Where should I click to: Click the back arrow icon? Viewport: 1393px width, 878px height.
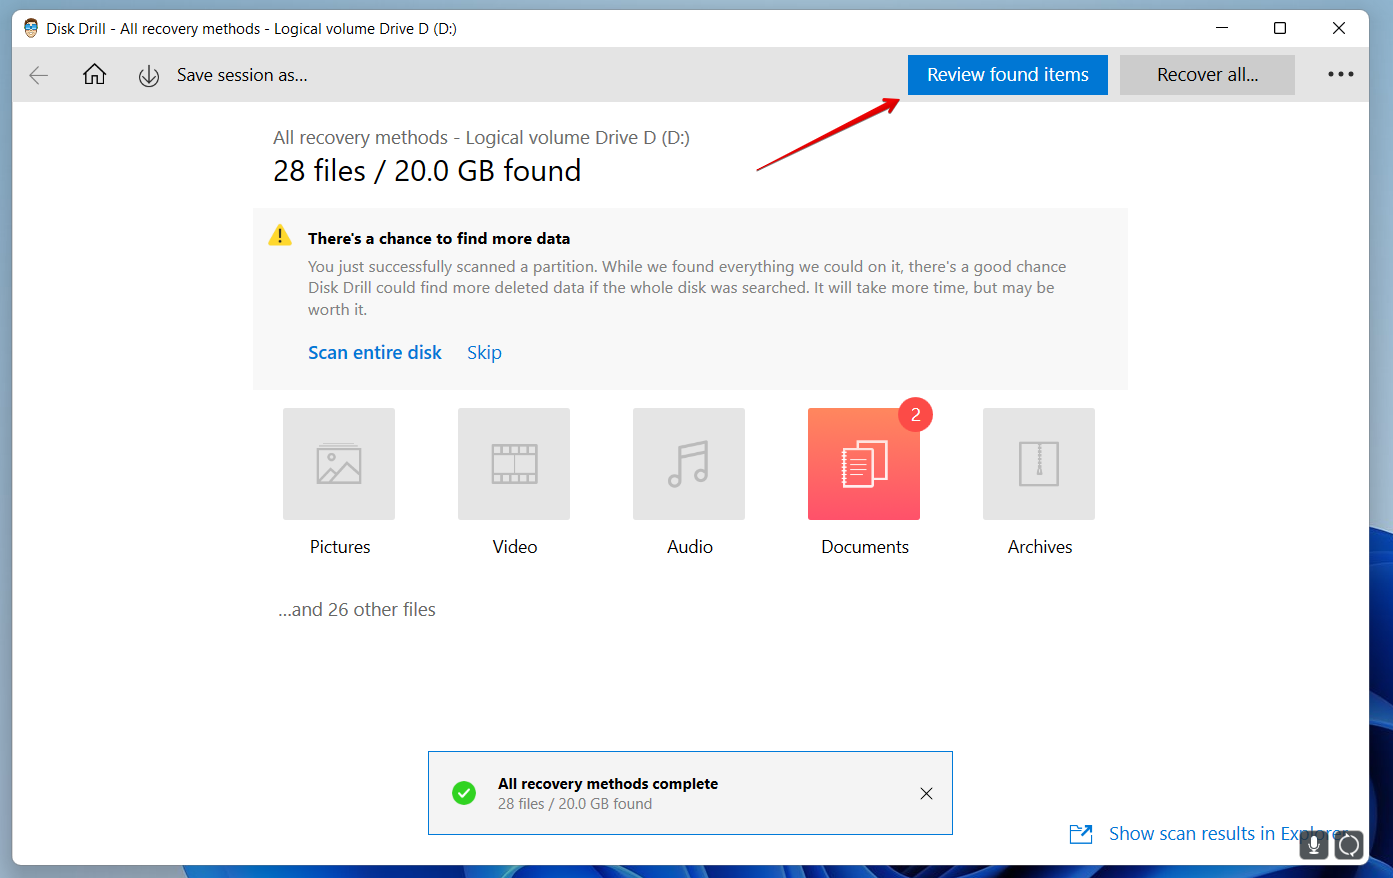coord(39,75)
